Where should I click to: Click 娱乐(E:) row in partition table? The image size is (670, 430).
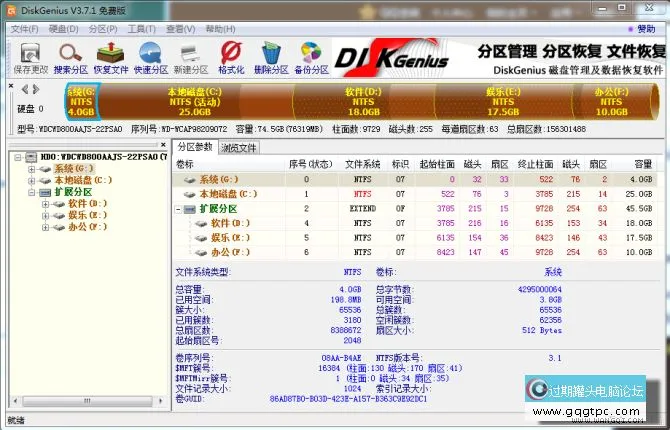[x=414, y=238]
